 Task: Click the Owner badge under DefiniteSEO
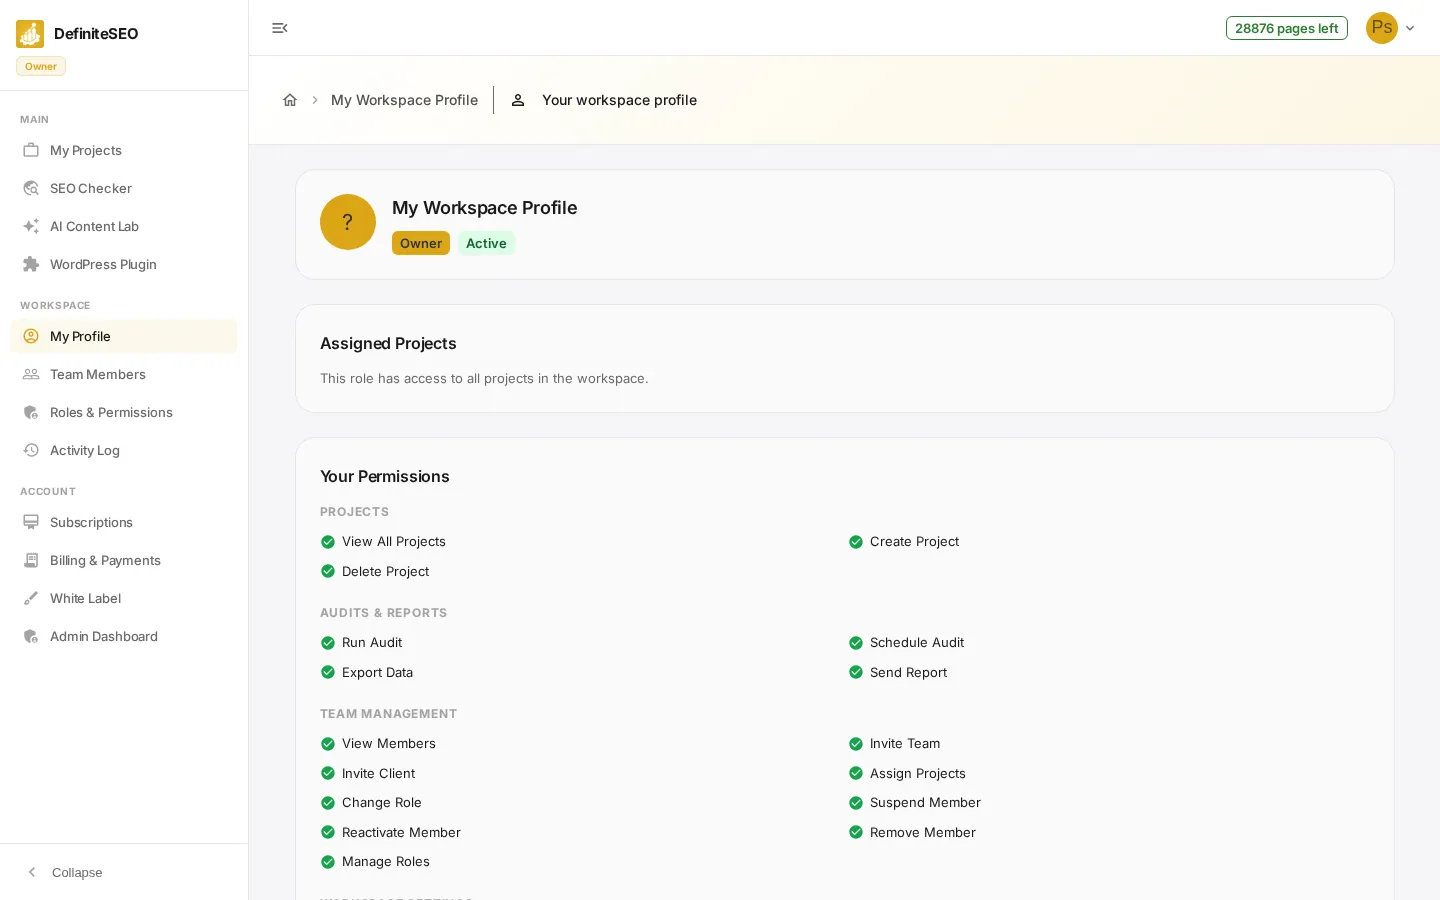[41, 66]
